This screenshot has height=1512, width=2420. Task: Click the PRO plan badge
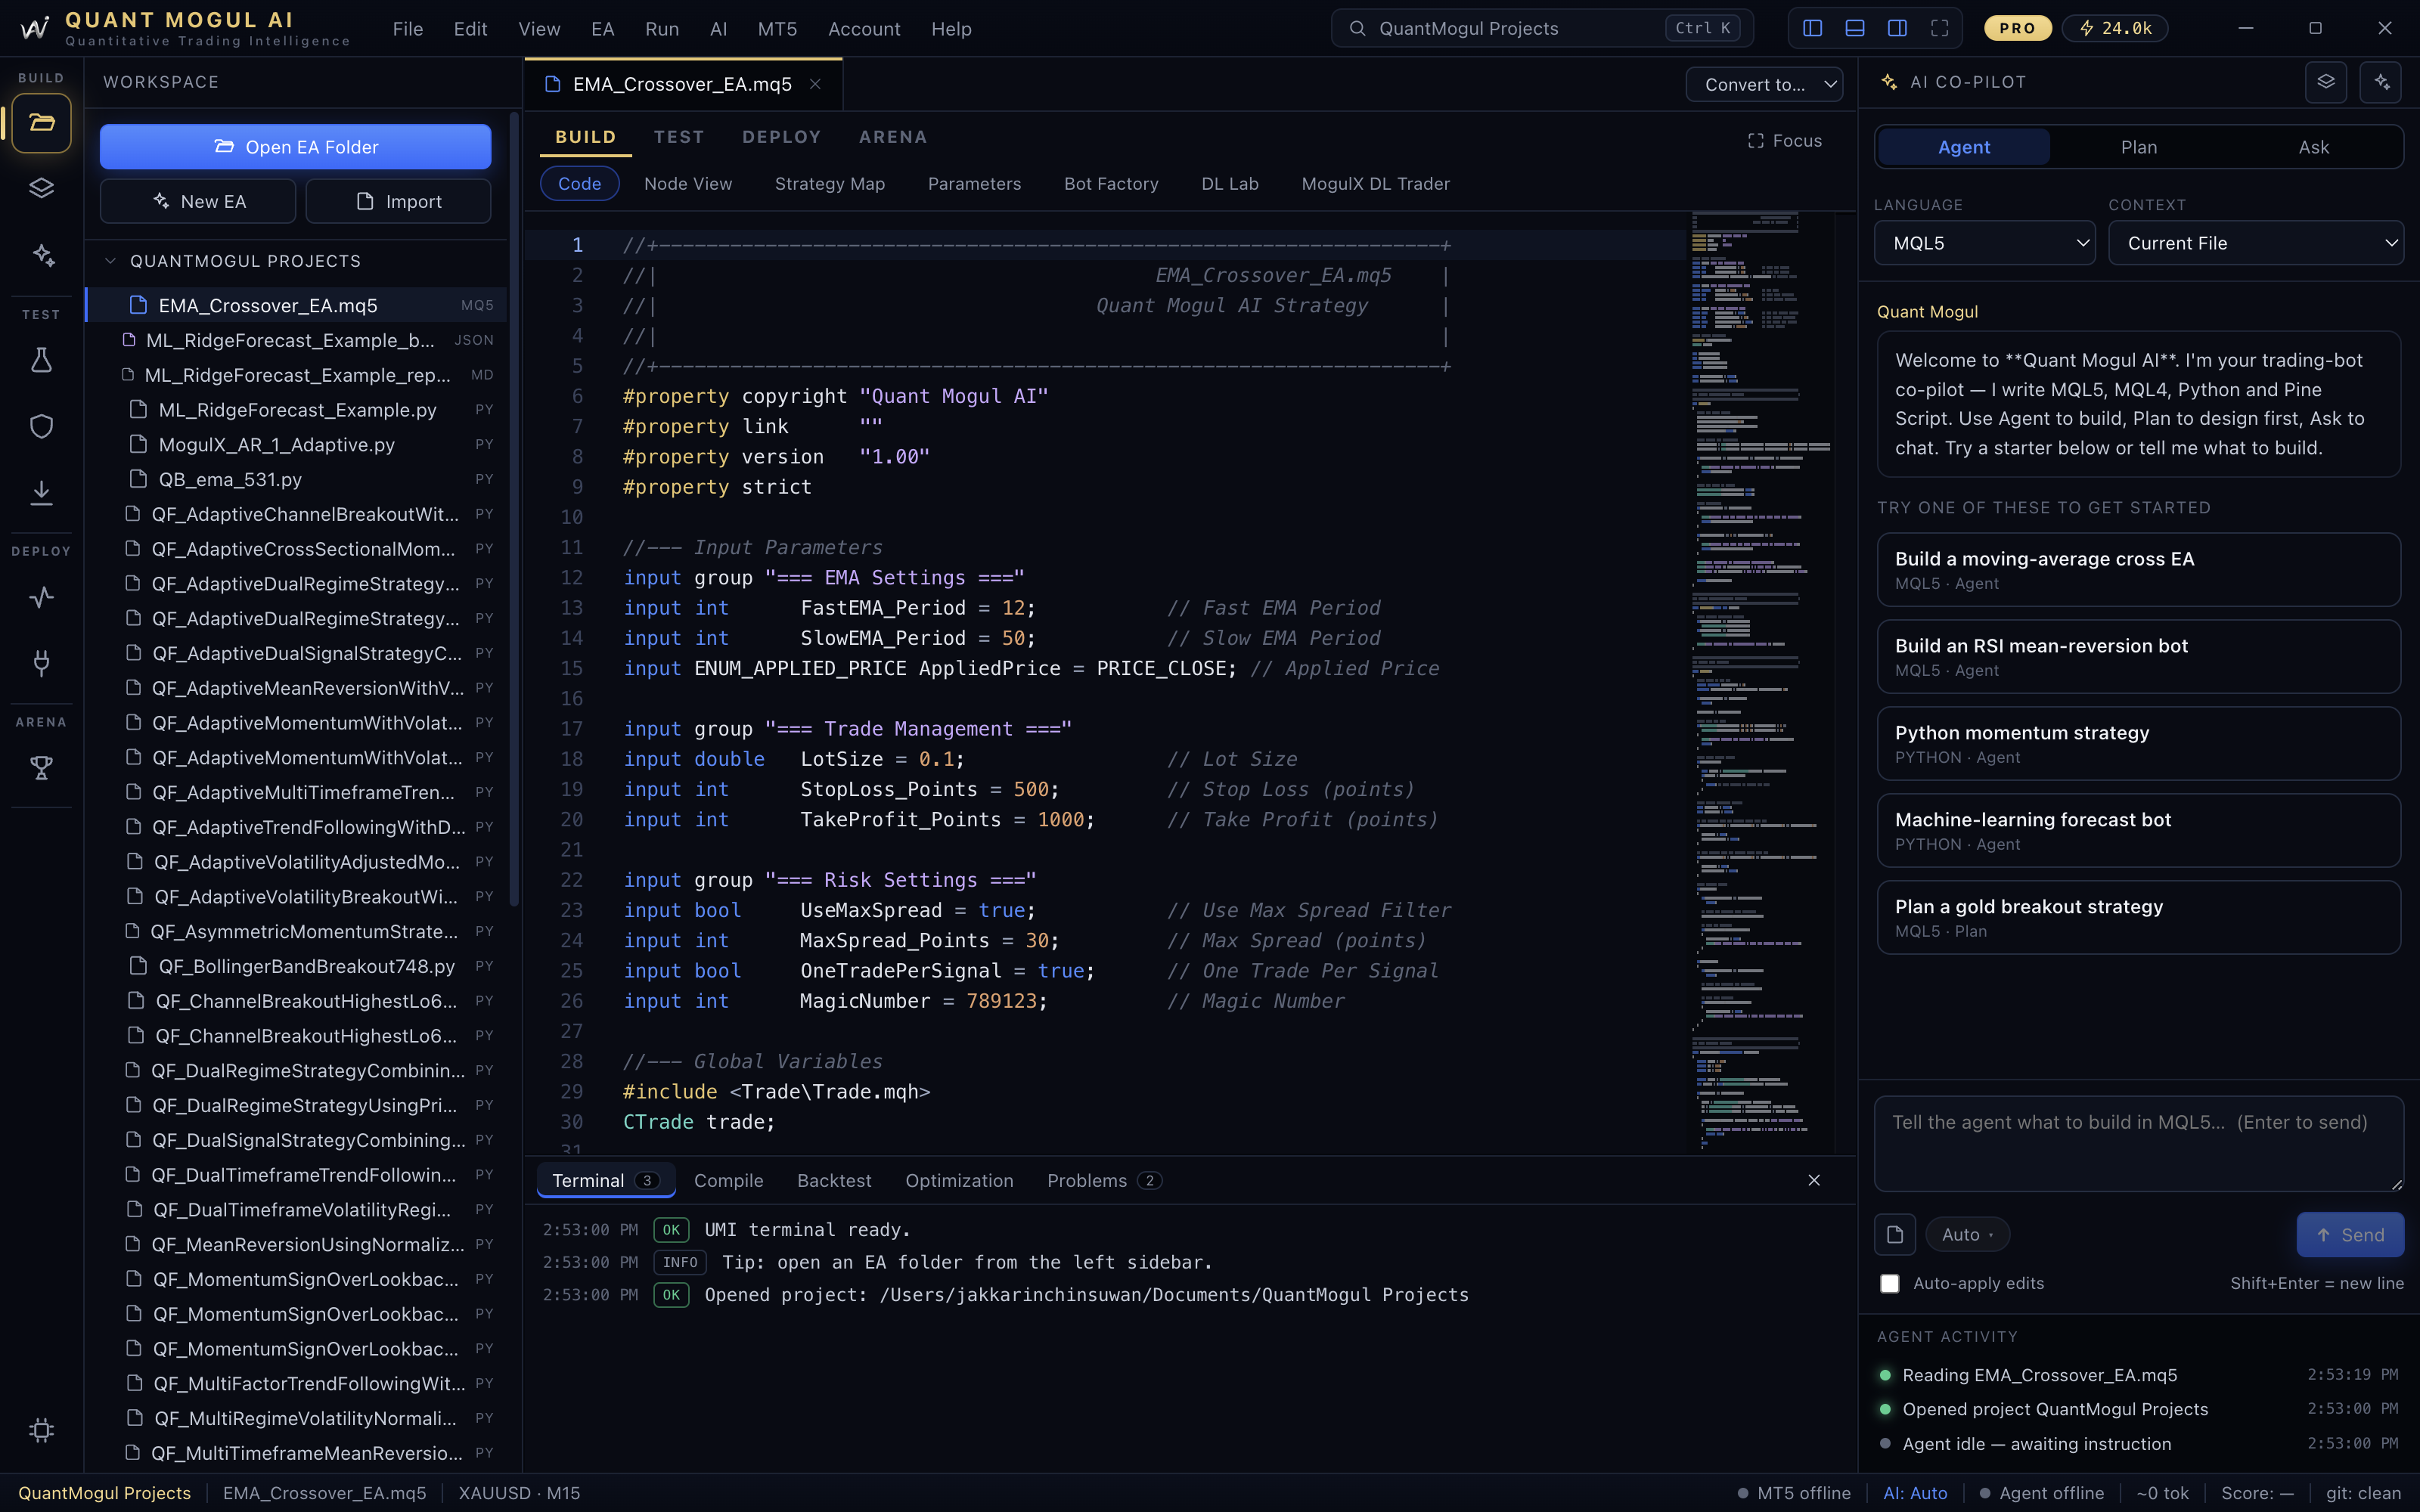(2017, 28)
